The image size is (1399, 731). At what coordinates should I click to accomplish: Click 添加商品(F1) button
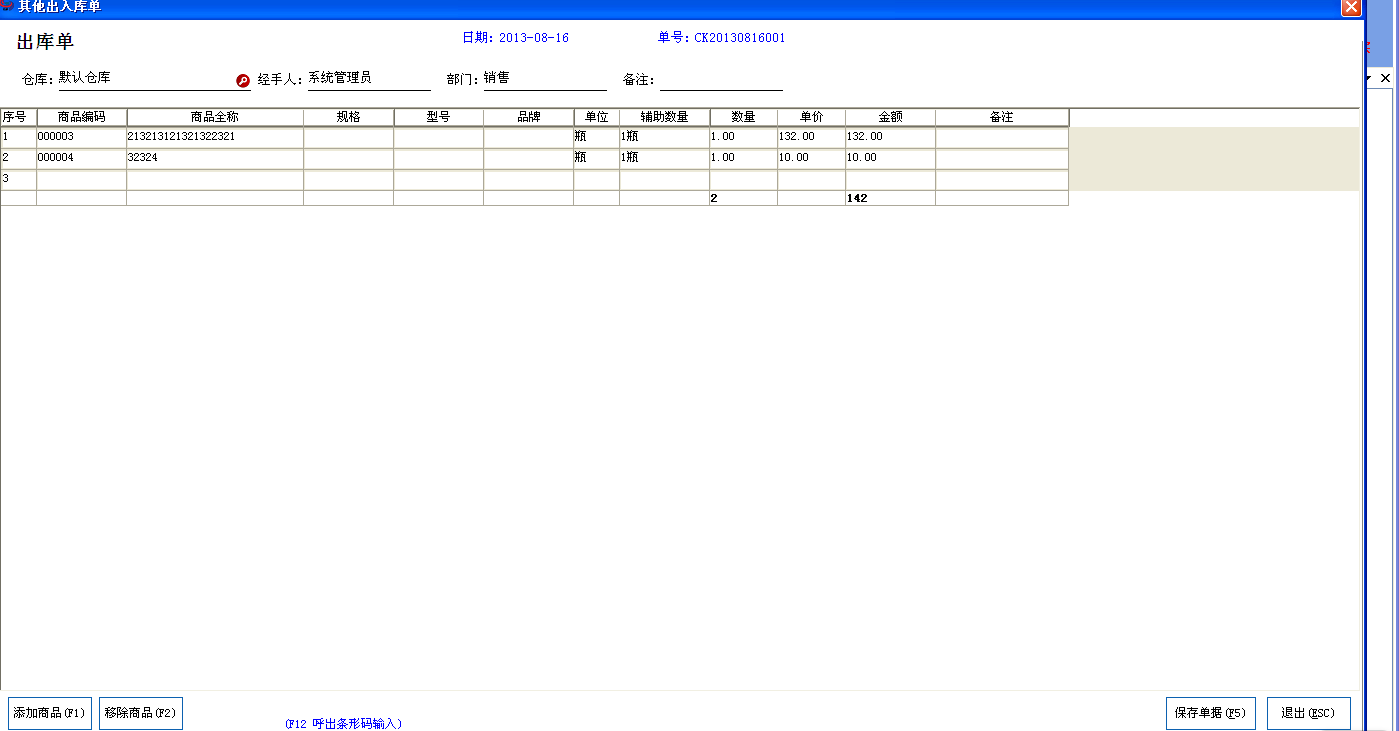click(x=50, y=713)
